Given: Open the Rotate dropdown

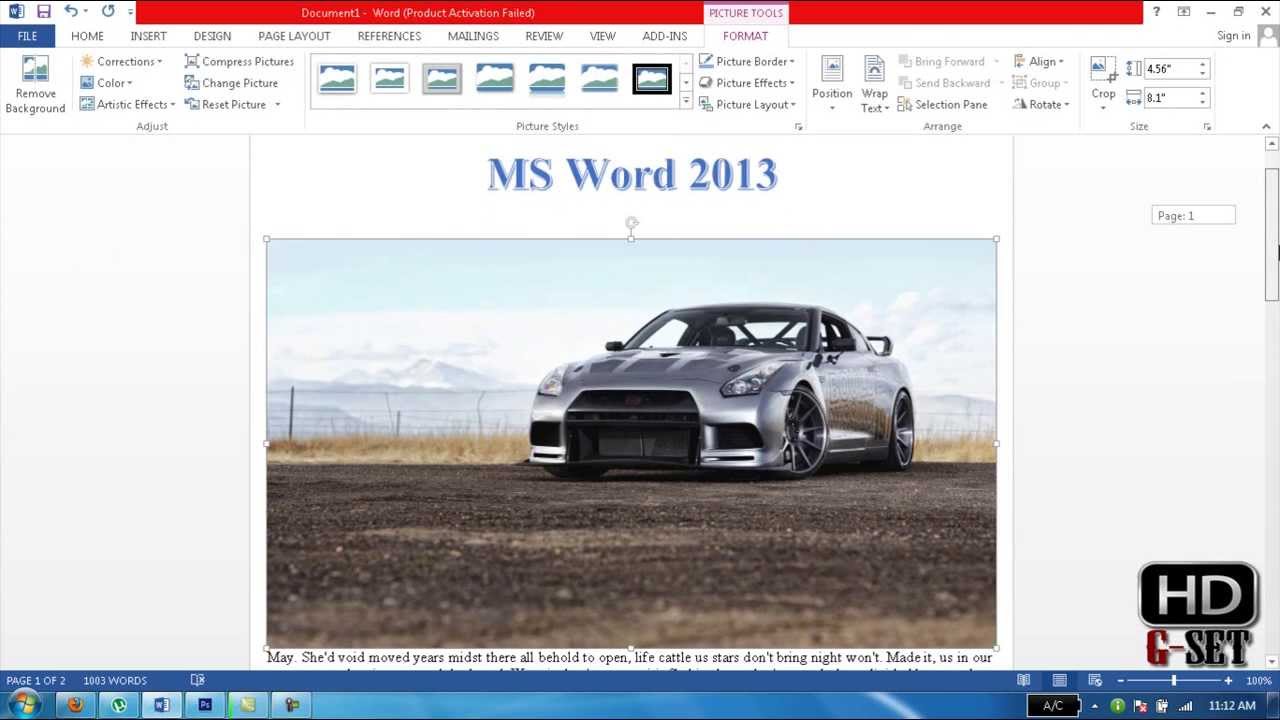Looking at the screenshot, I should click(1041, 104).
